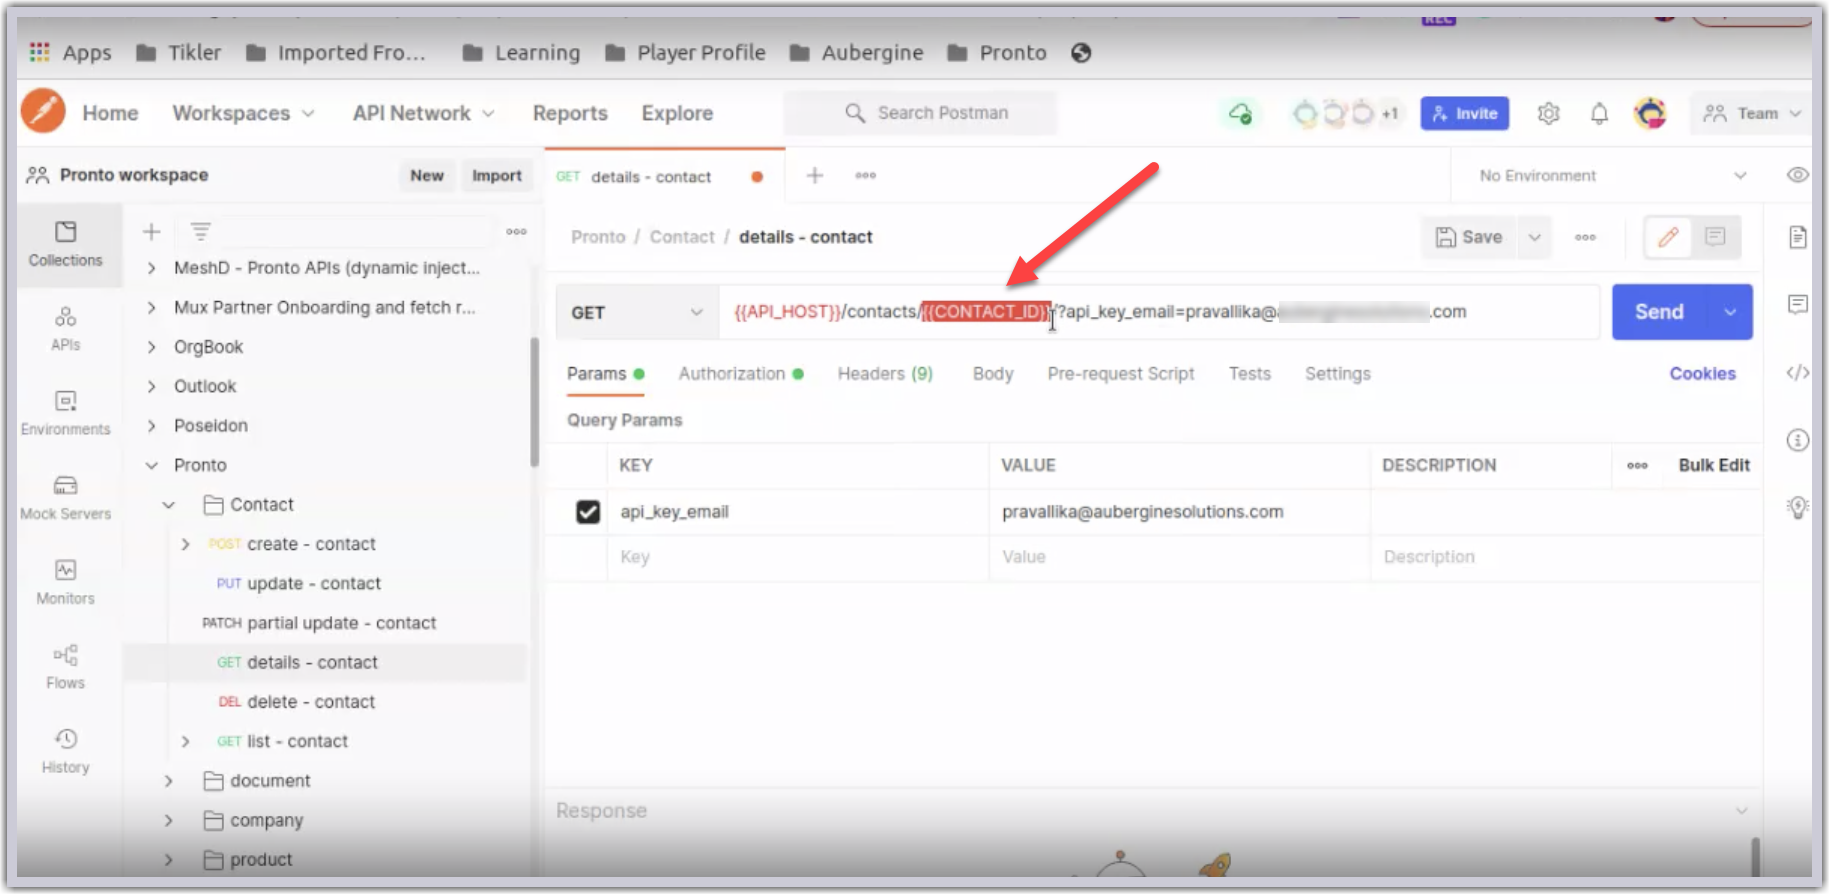Switch to the Body tab
Image resolution: width=1830 pixels, height=895 pixels.
pyautogui.click(x=993, y=374)
